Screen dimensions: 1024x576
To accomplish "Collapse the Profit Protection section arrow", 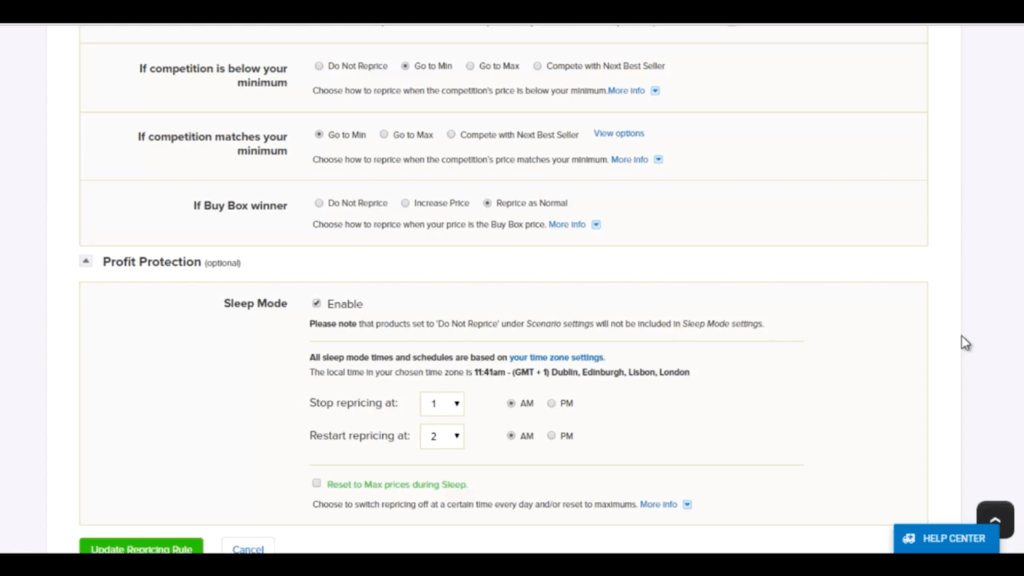I will tap(86, 262).
